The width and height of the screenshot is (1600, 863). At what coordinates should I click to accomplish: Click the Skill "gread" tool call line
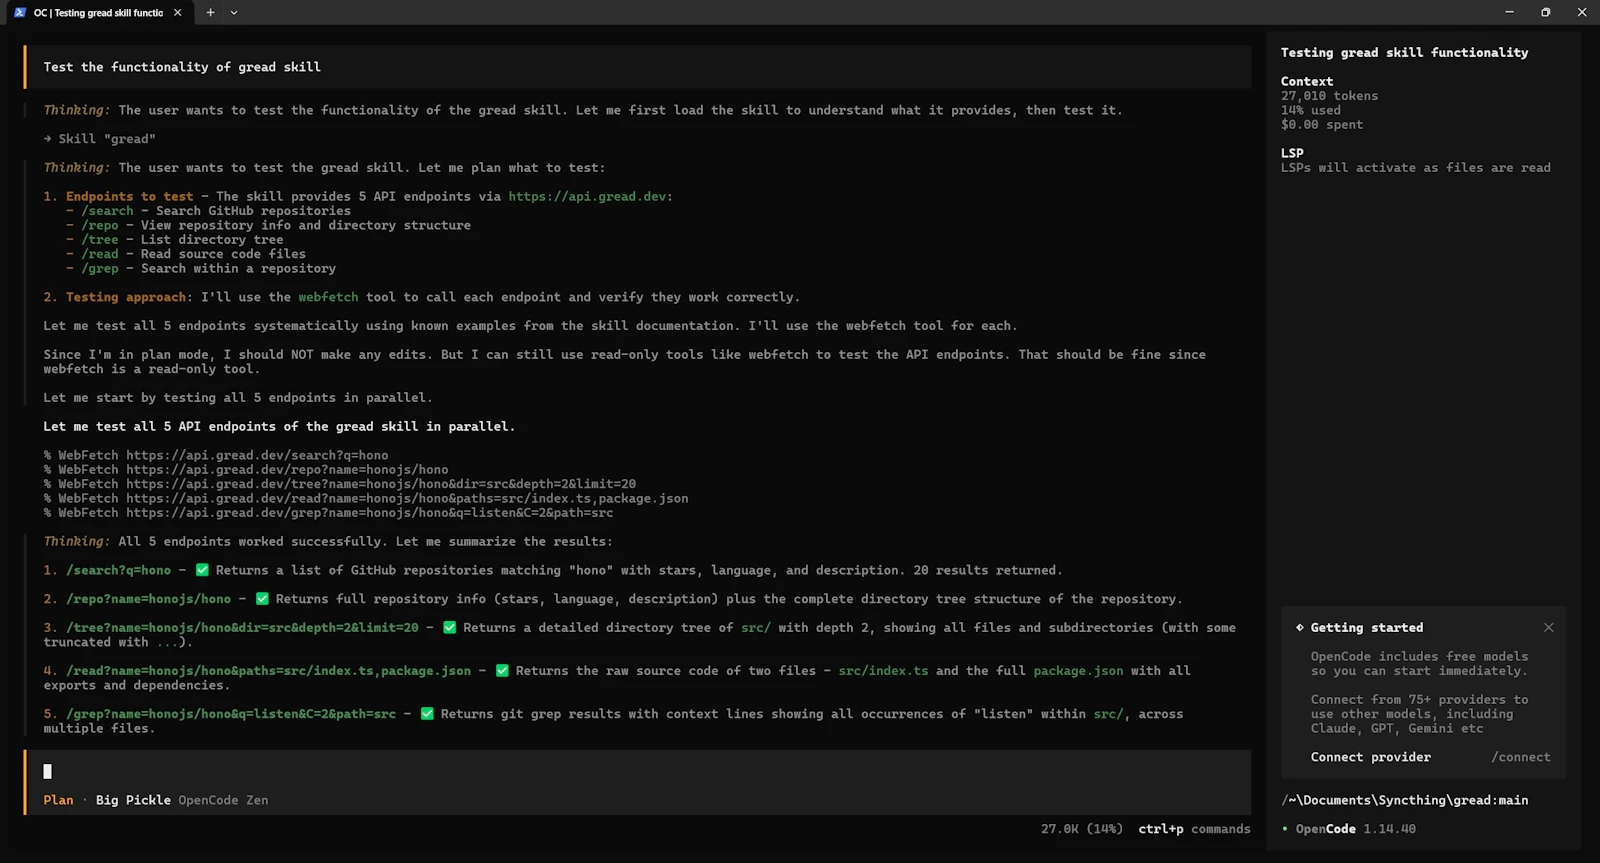(100, 139)
